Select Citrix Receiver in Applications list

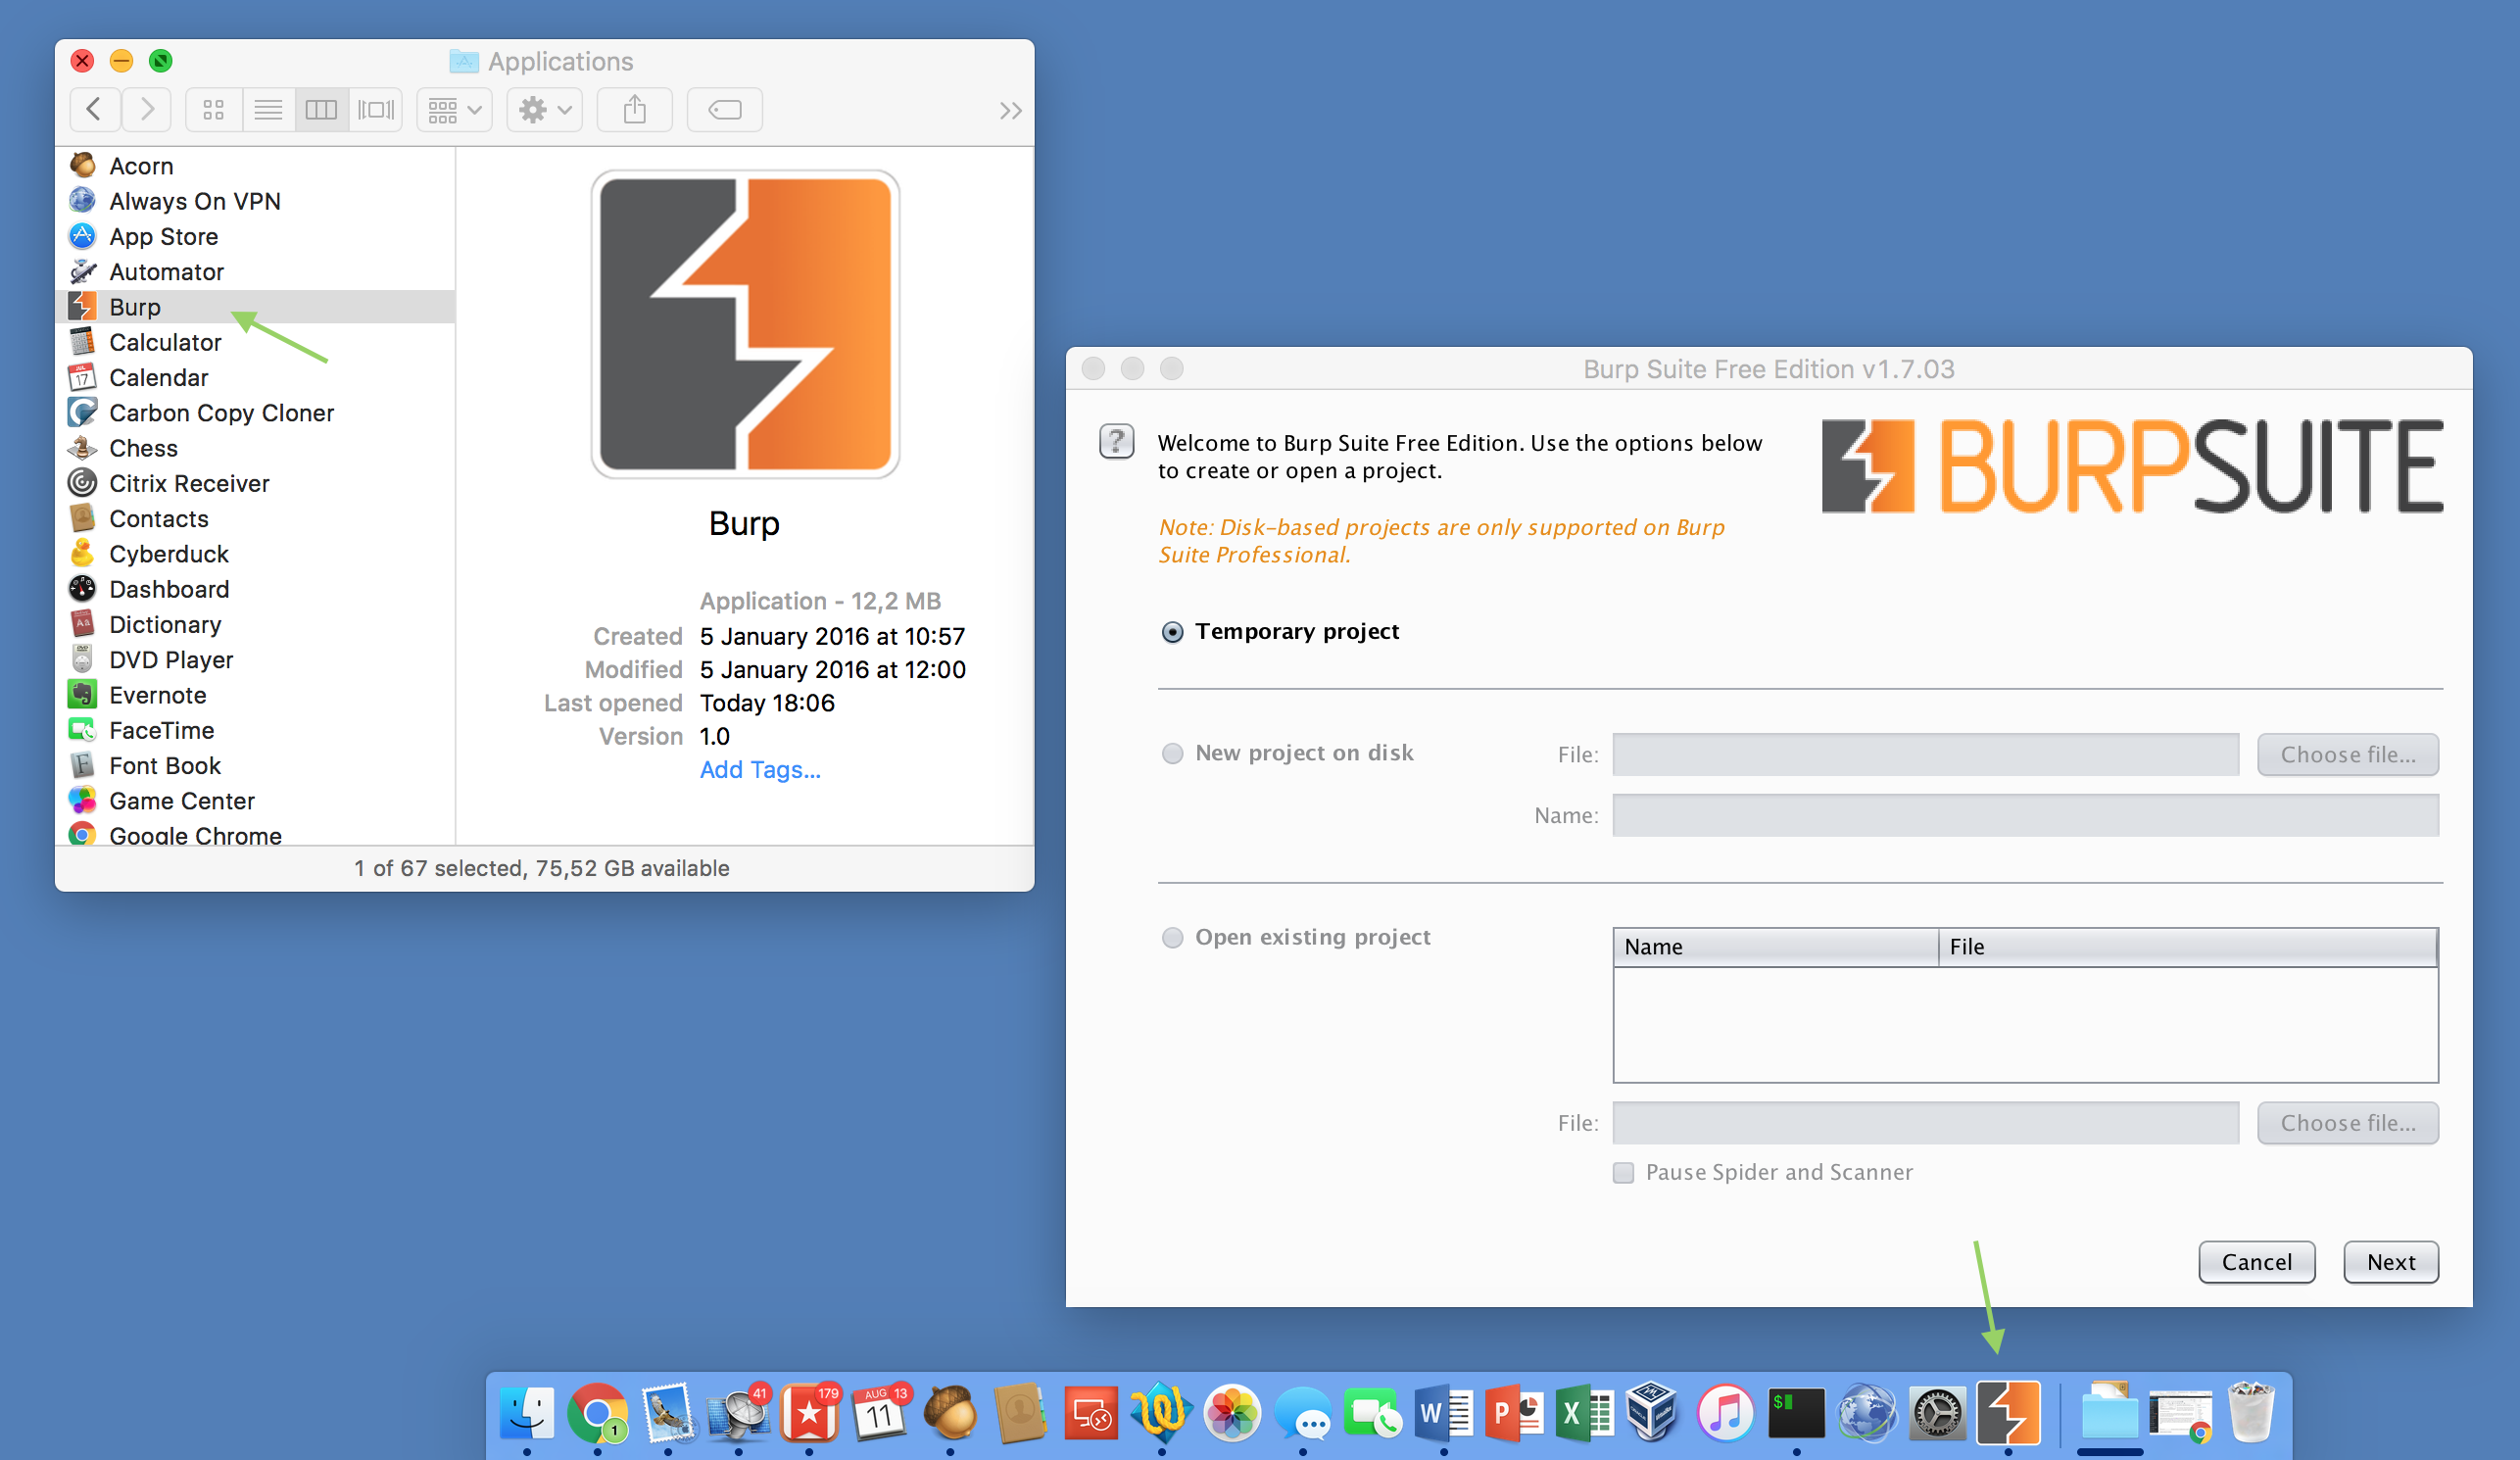tap(256, 483)
